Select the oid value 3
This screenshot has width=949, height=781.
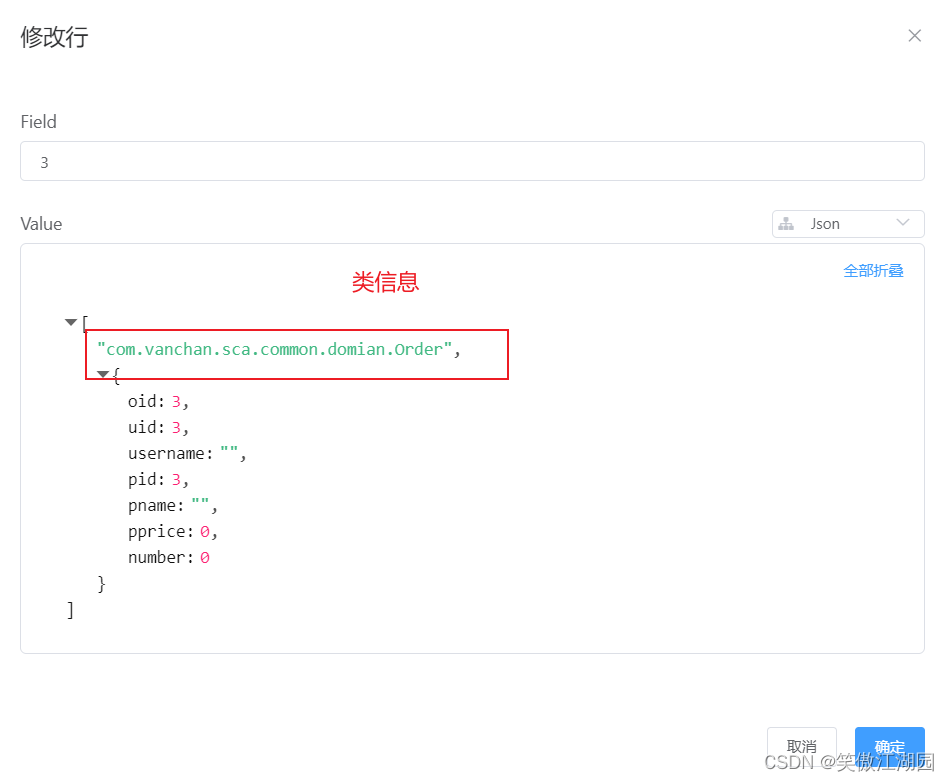177,401
